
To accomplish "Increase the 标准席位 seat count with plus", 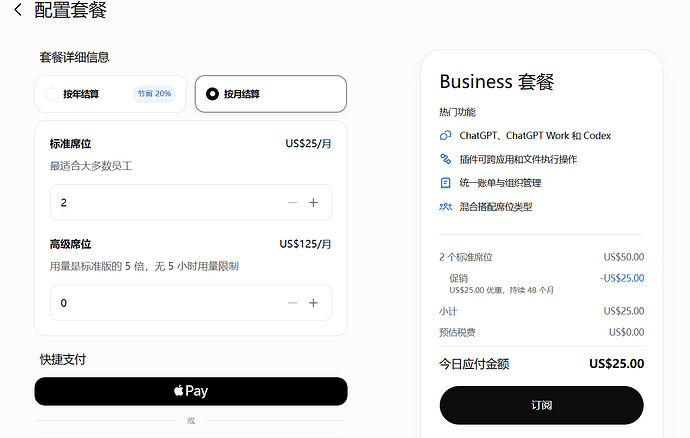I will click(313, 202).
